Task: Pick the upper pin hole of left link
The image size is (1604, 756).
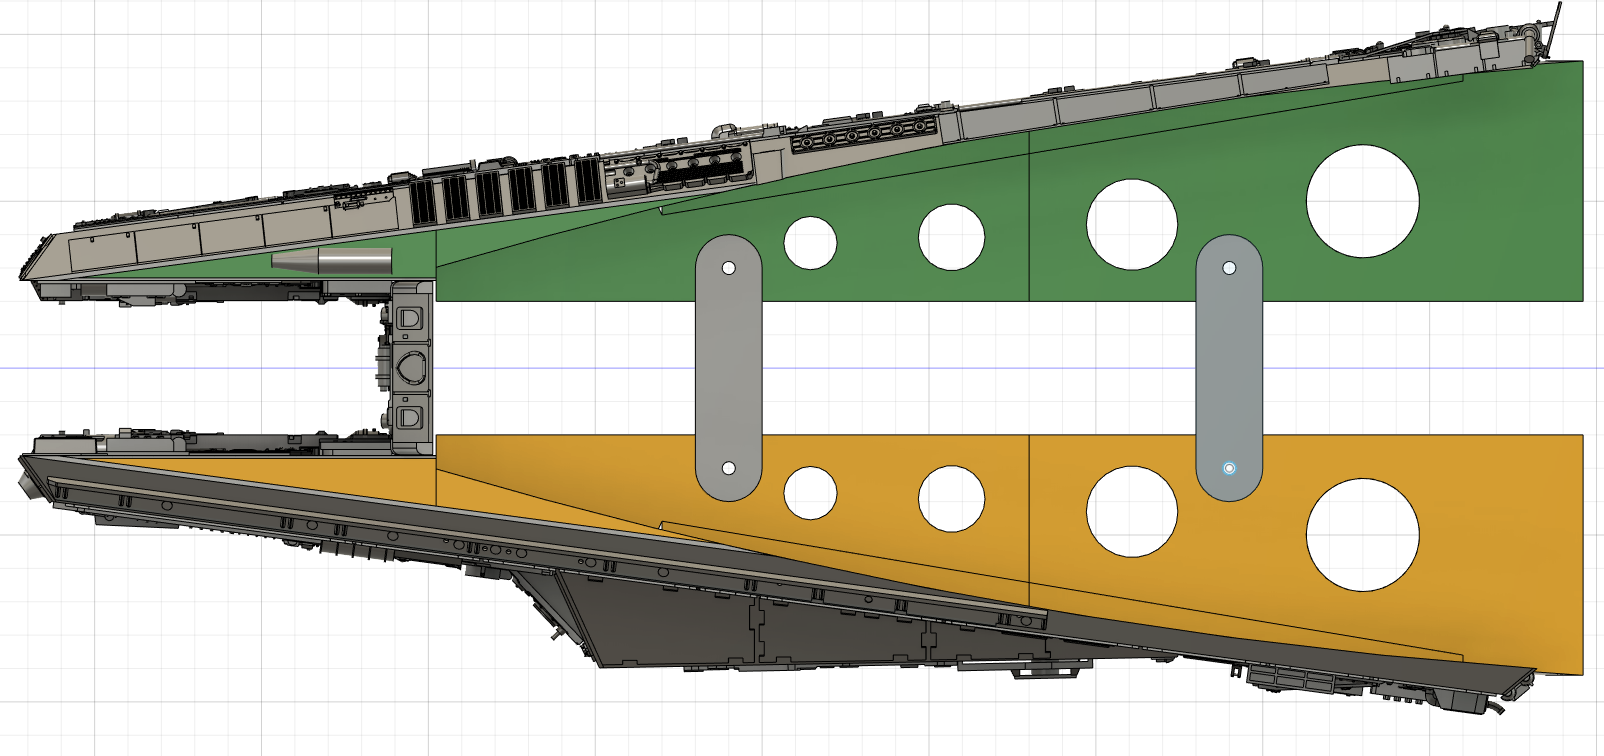Action: click(729, 268)
